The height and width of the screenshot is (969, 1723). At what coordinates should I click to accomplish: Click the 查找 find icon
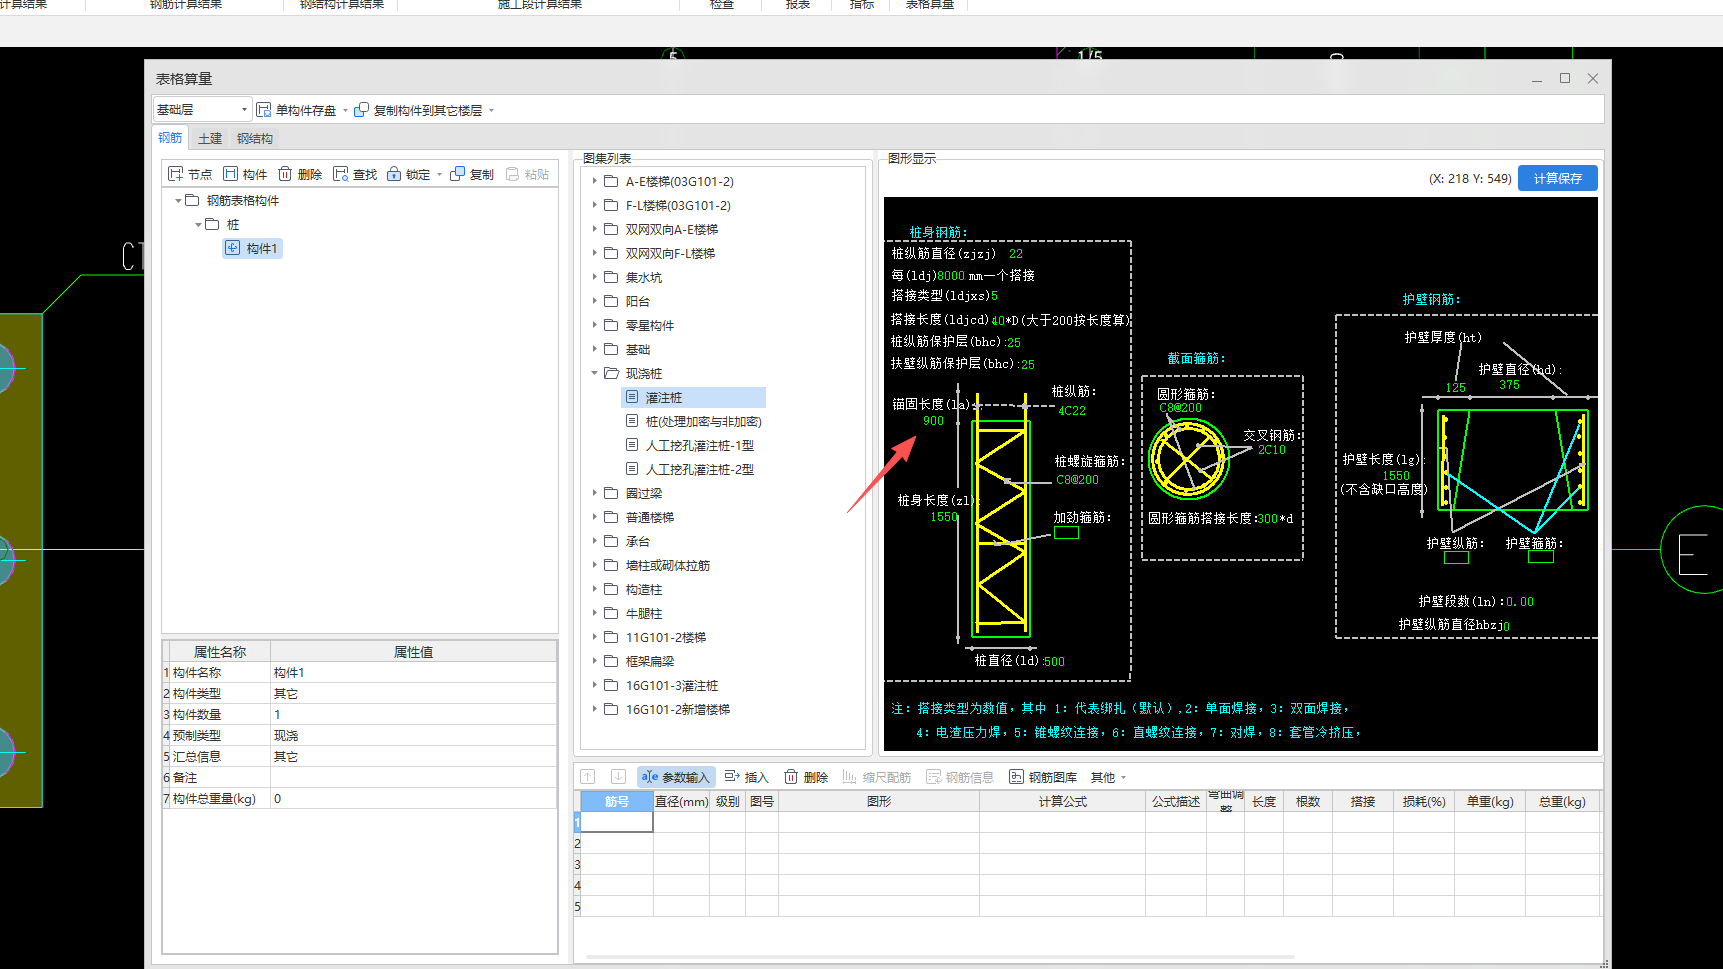pos(340,174)
